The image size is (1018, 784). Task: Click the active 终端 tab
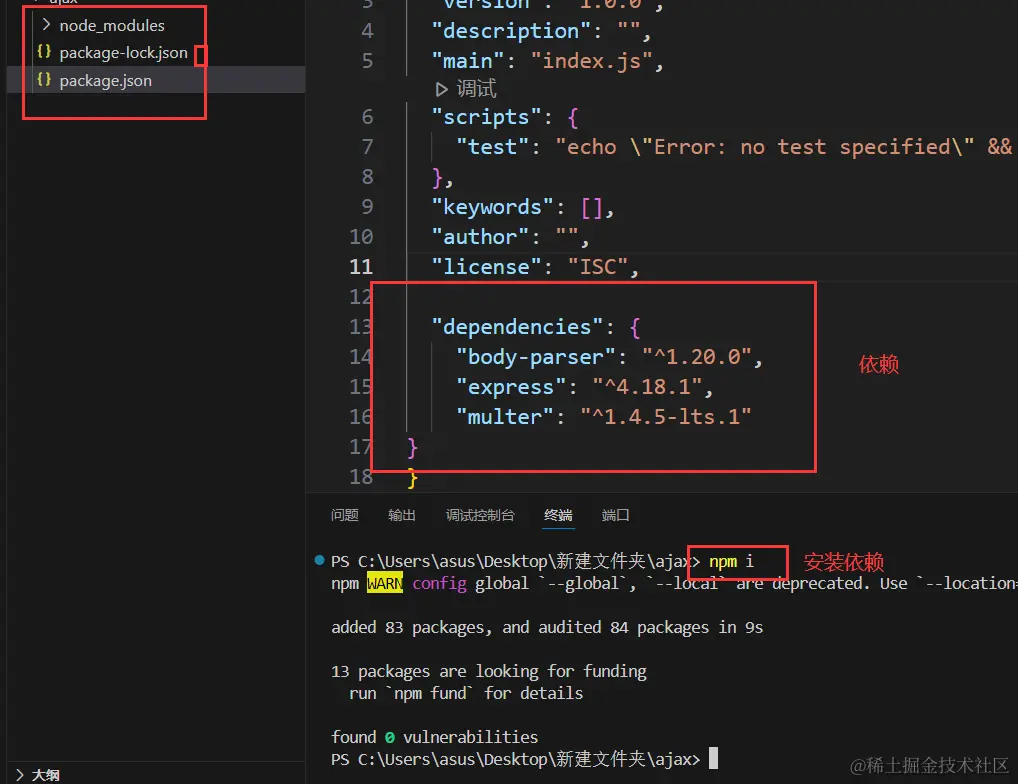click(557, 515)
